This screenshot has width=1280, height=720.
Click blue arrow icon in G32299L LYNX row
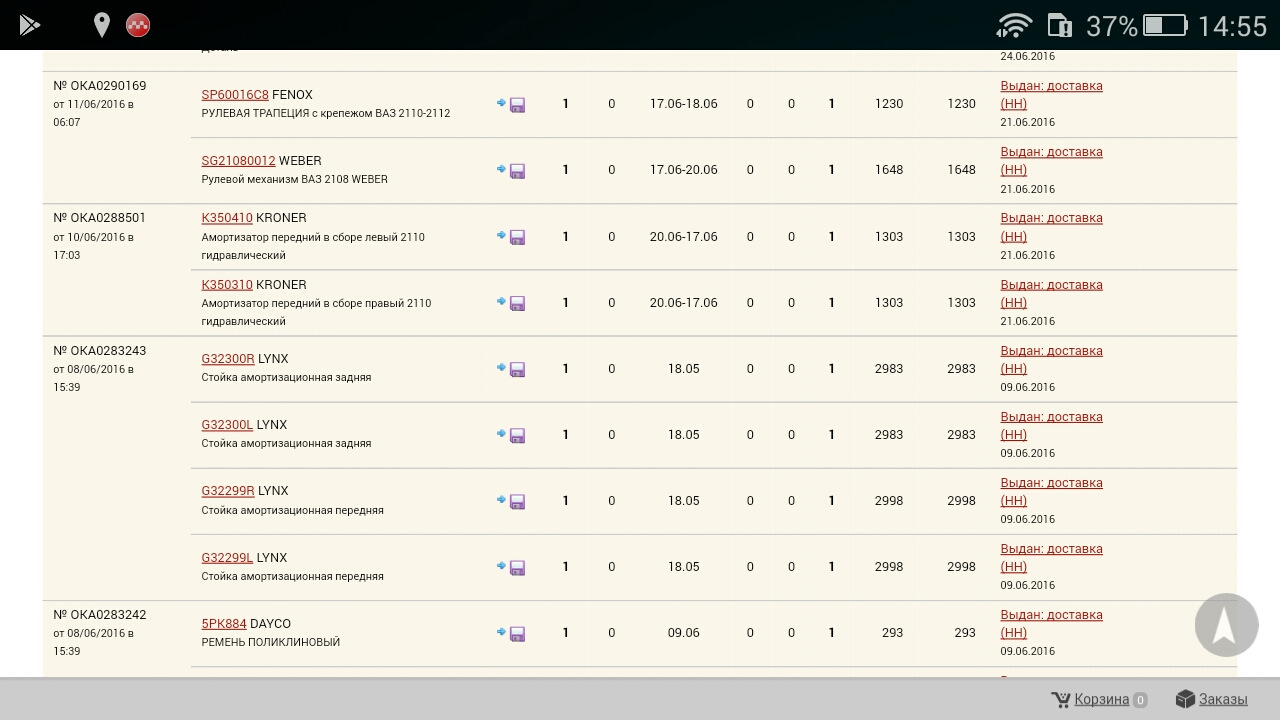(501, 566)
